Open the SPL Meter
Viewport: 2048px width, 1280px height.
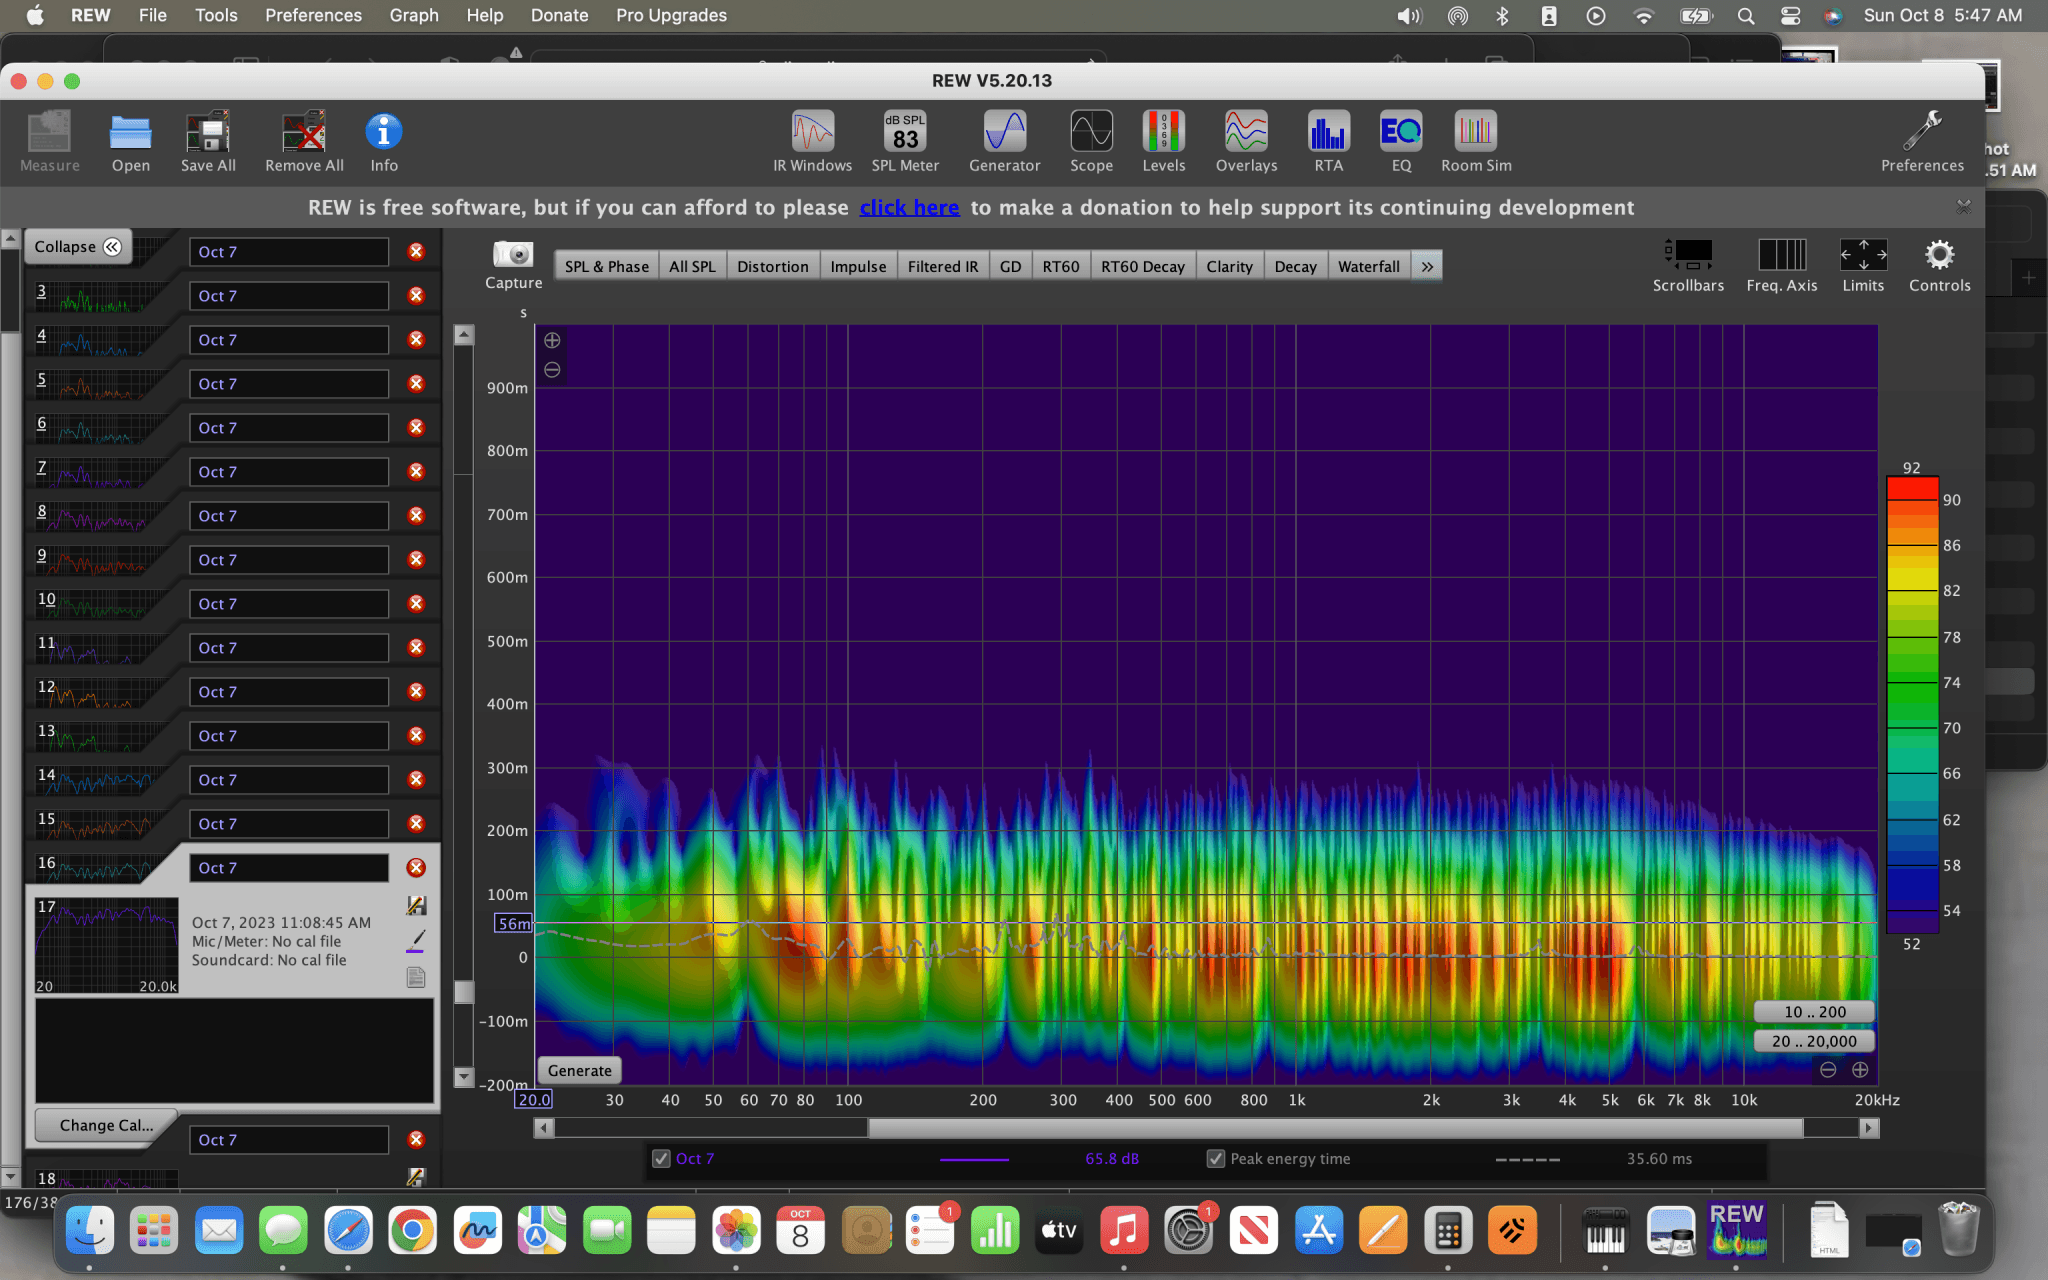point(905,141)
